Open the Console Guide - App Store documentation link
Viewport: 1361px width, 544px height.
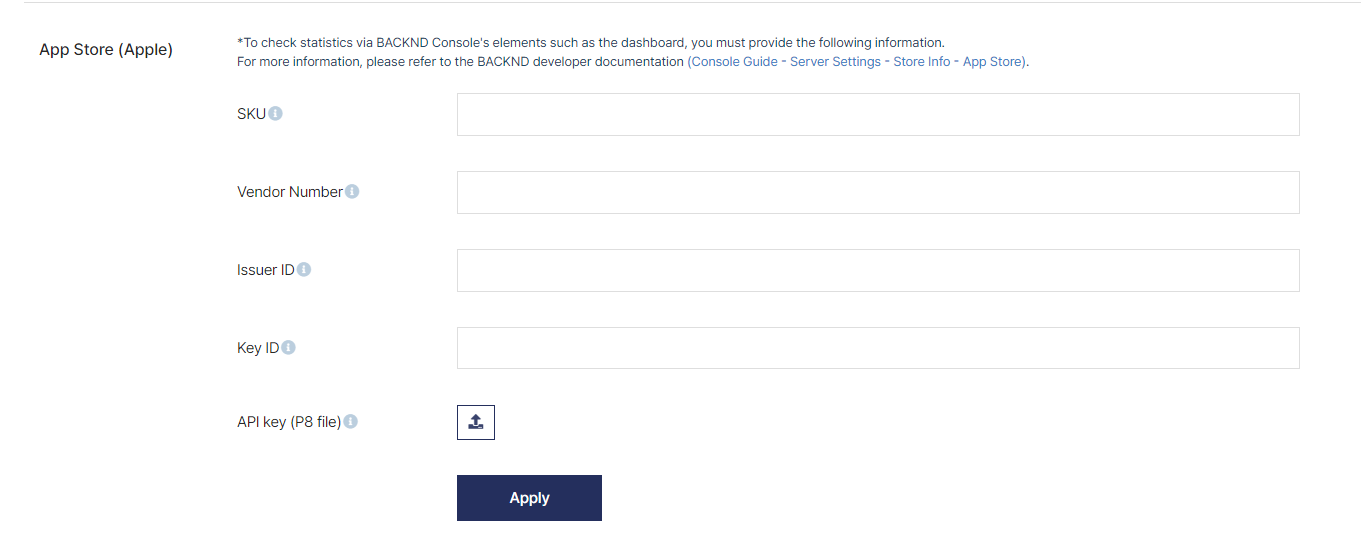(858, 61)
